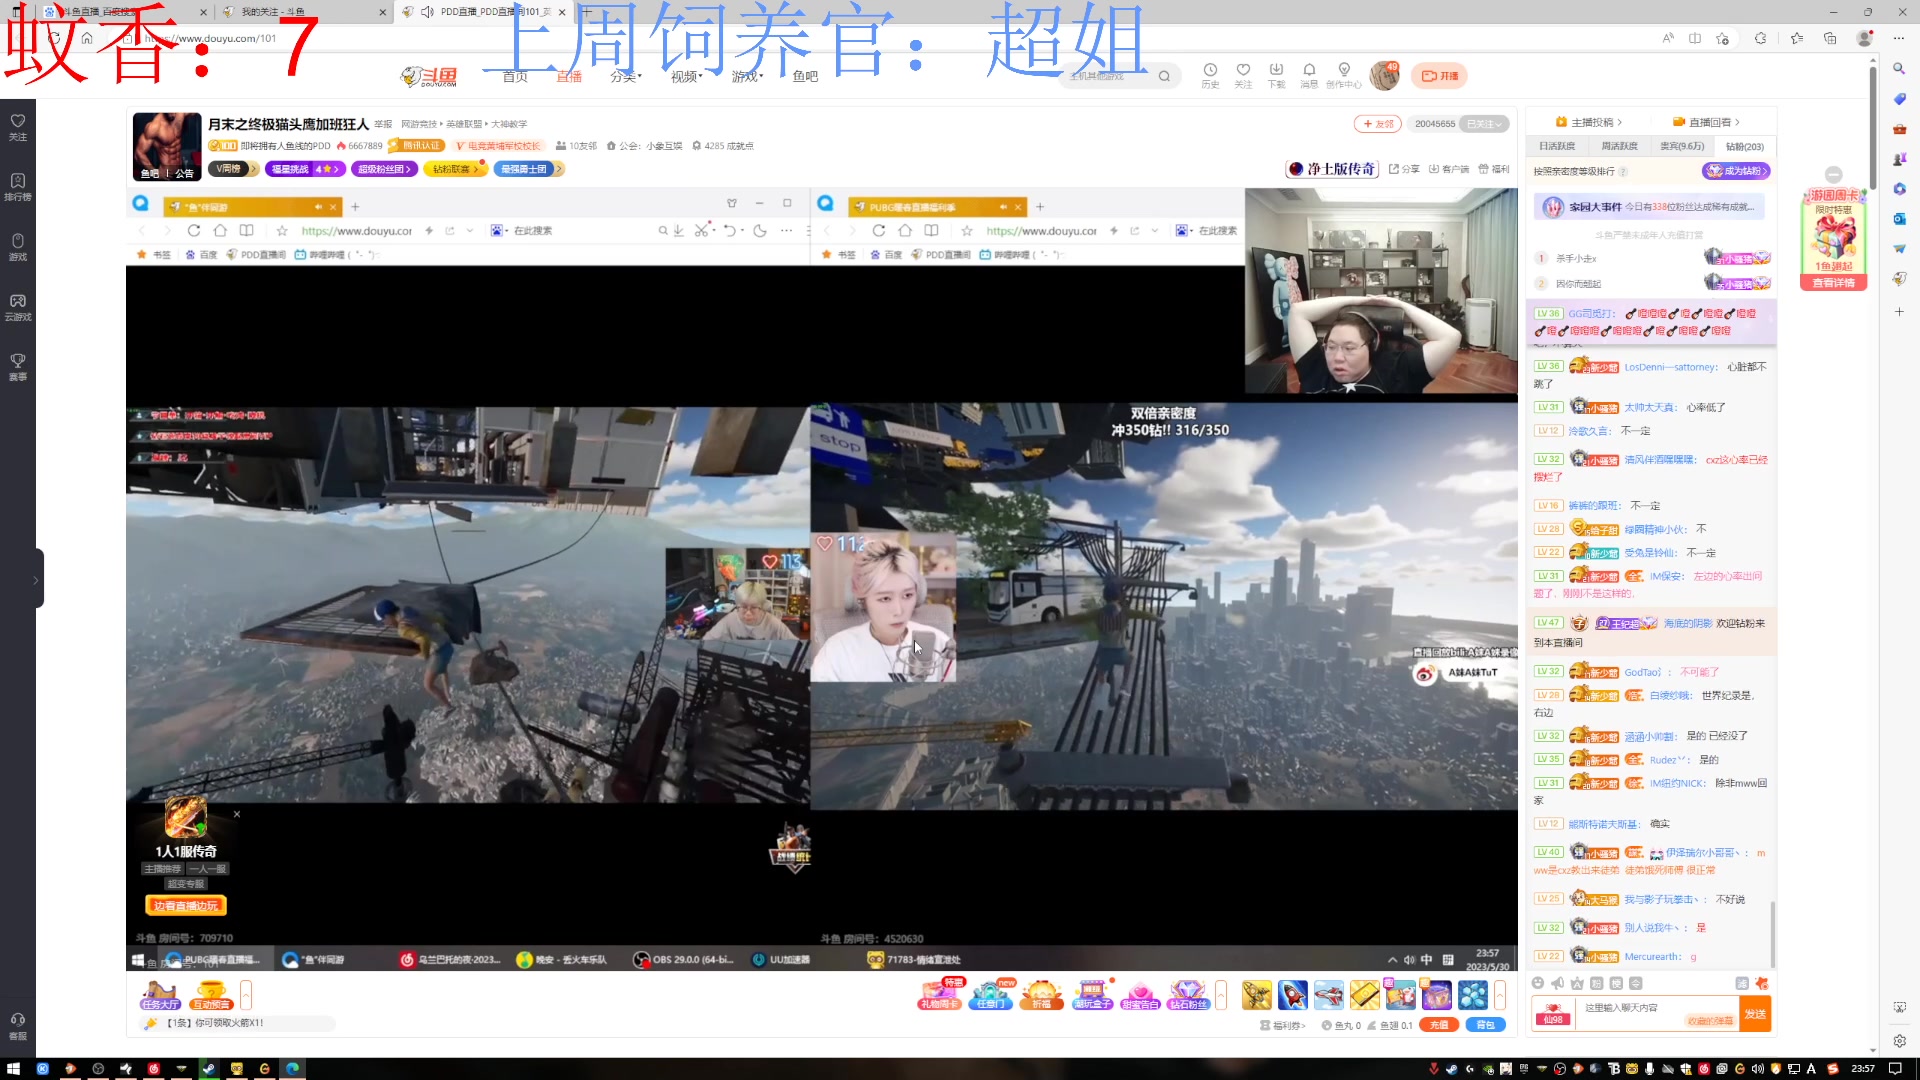The width and height of the screenshot is (1920, 1080).
Task: Open 祈福 gift icon
Action: point(1041,995)
